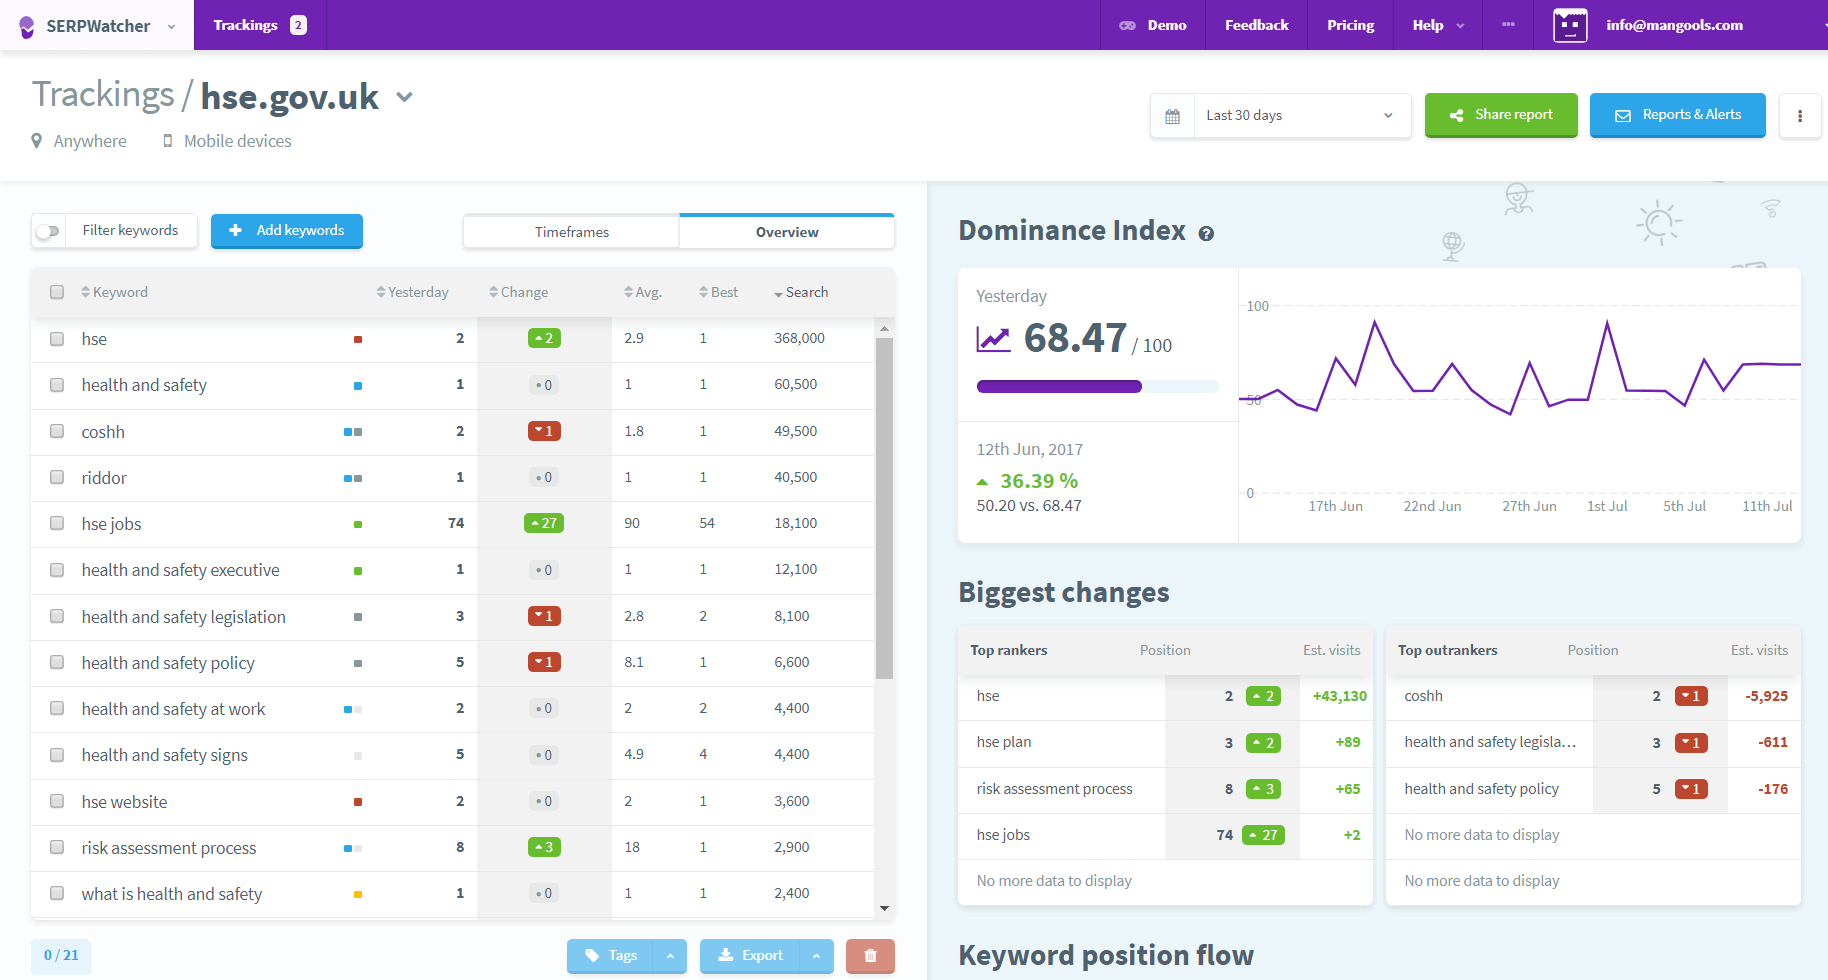Click the Tags button

(610, 956)
